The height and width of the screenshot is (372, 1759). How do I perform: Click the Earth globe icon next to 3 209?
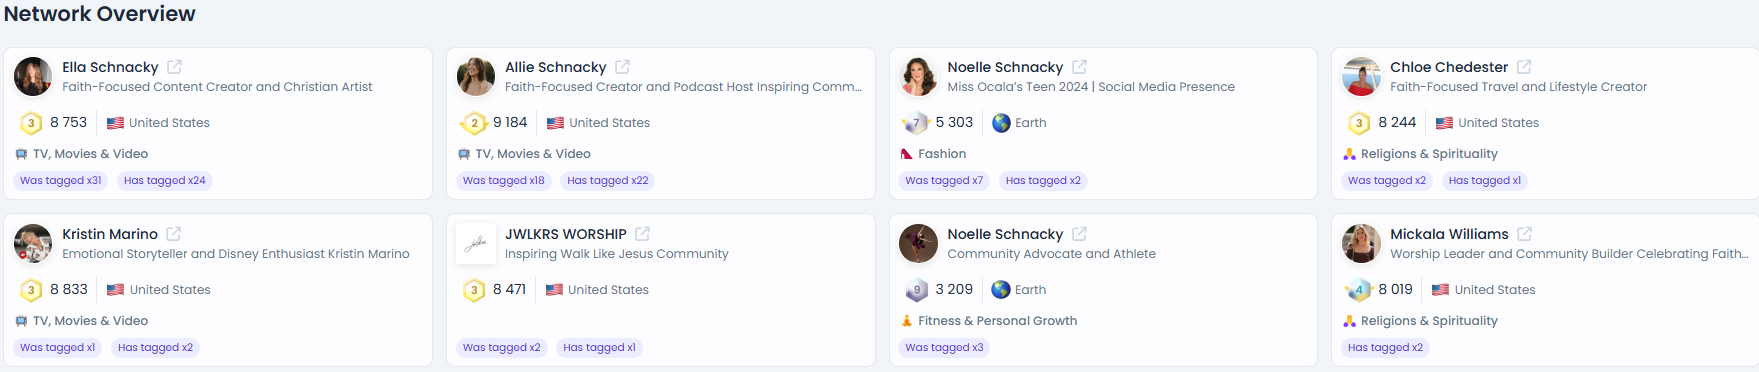point(1001,290)
